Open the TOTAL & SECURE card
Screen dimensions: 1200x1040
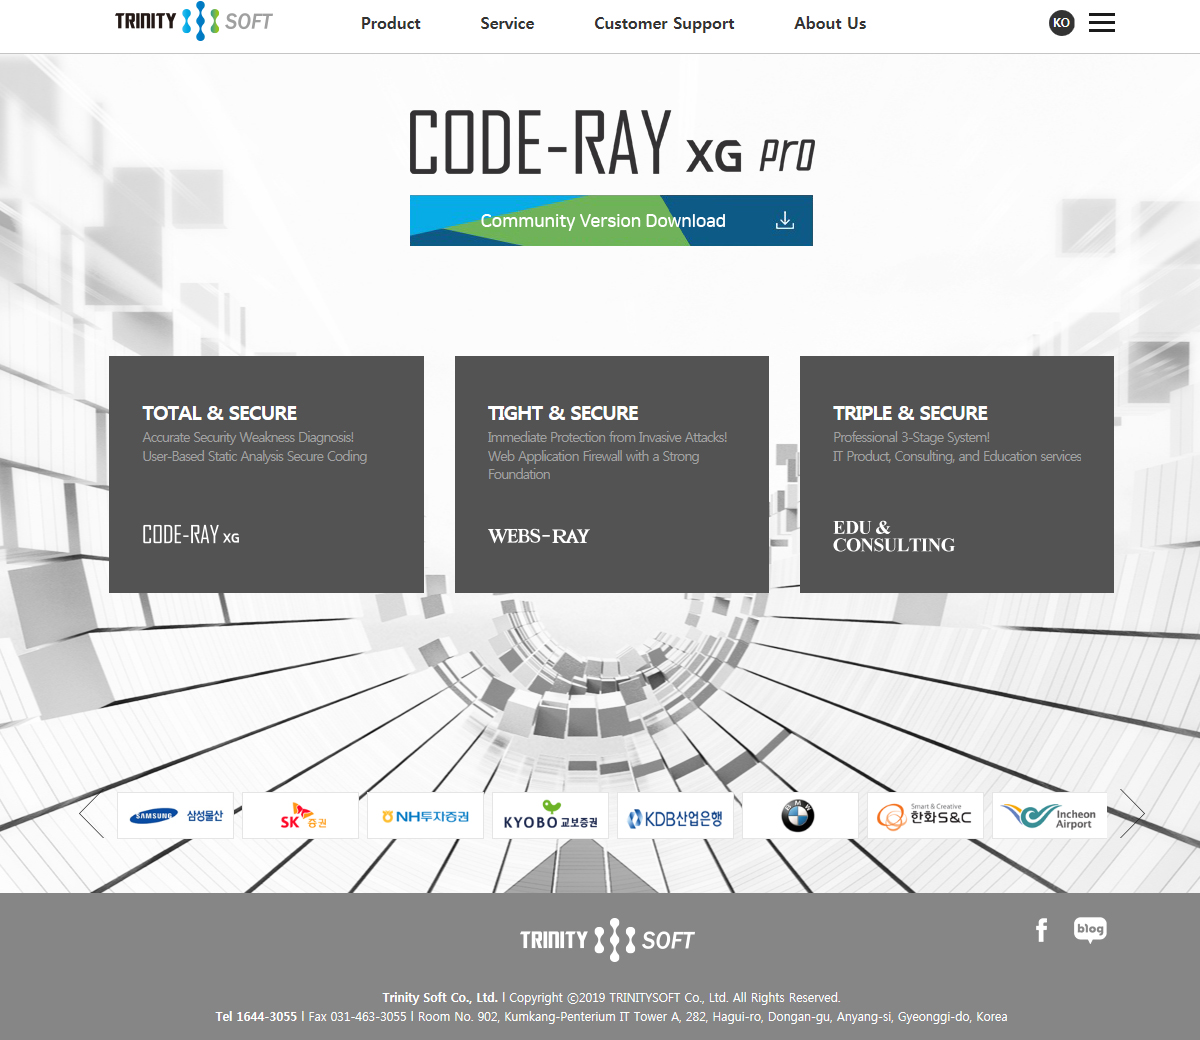tap(266, 474)
